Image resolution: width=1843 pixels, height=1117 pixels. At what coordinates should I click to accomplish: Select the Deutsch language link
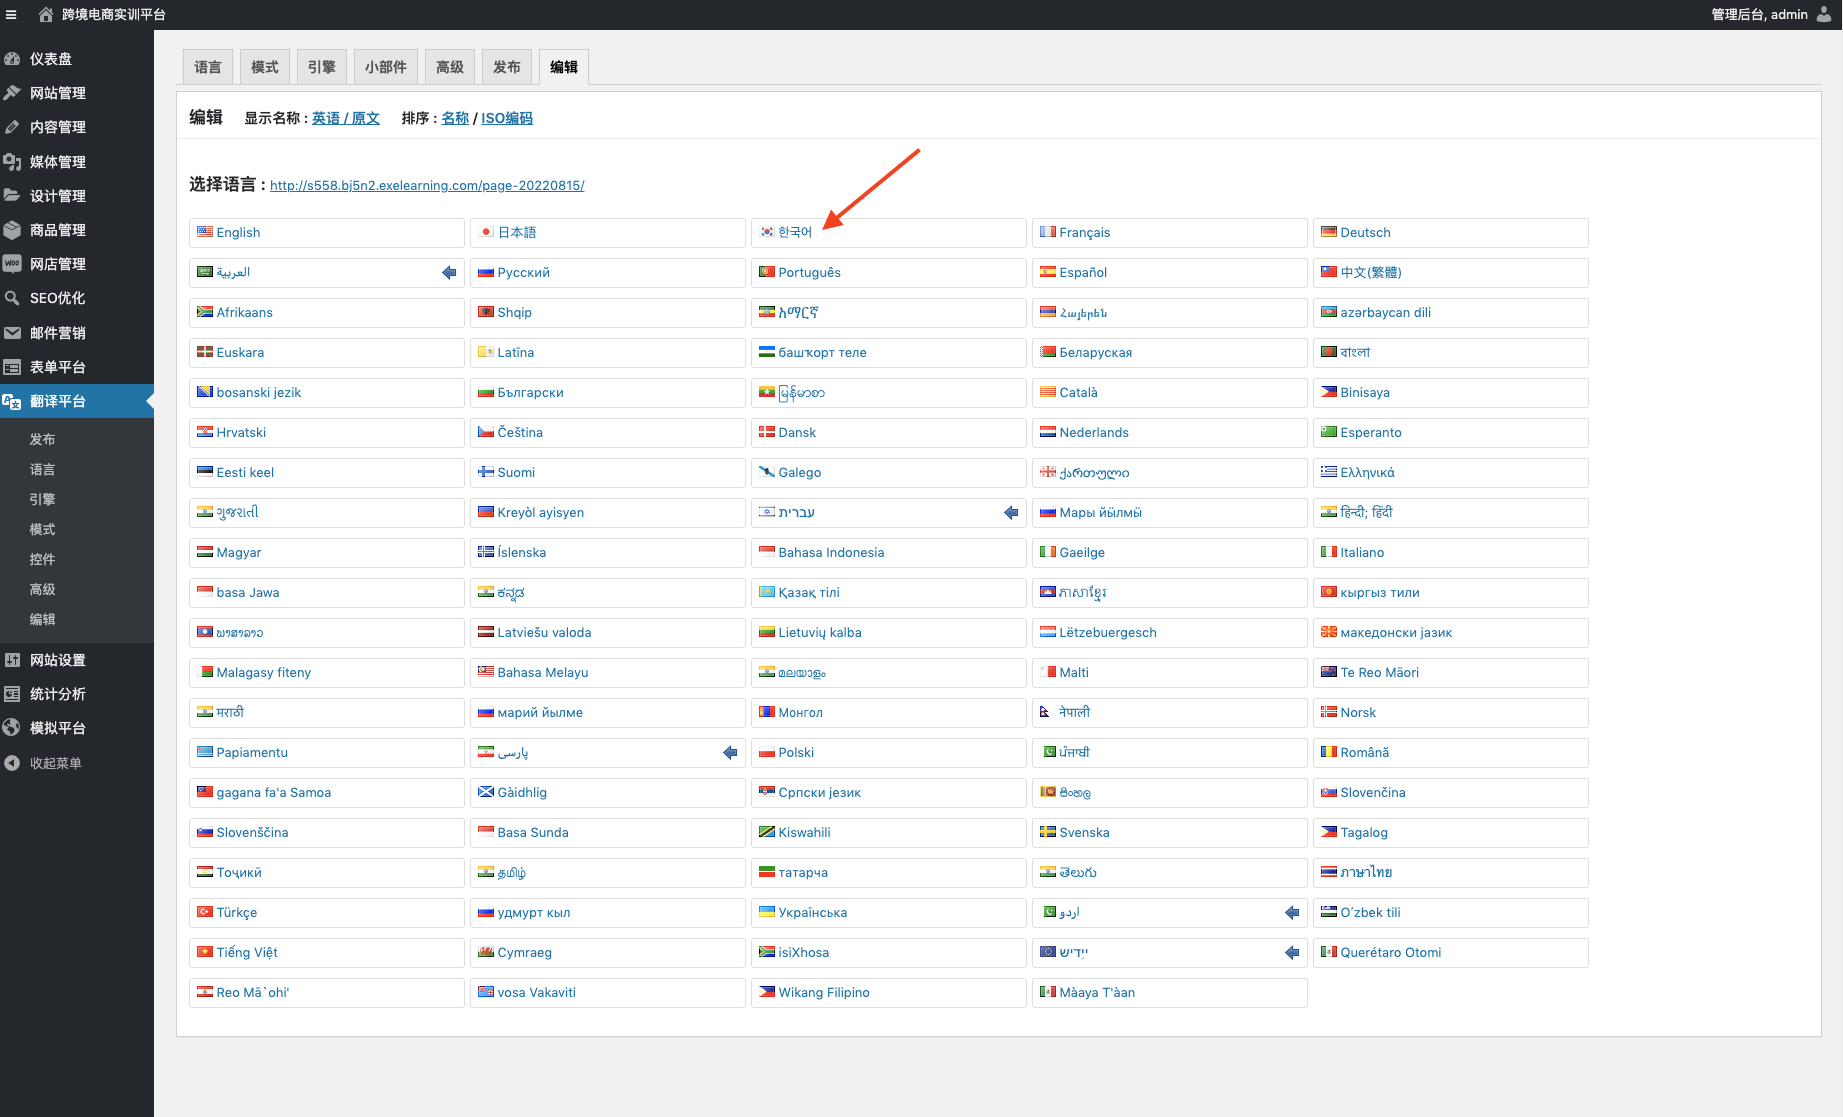(x=1365, y=233)
